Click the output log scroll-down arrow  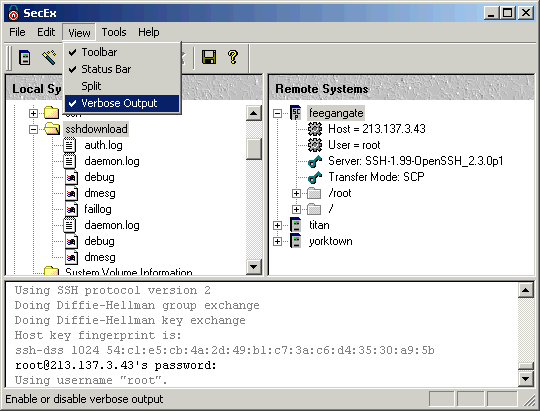(526, 379)
